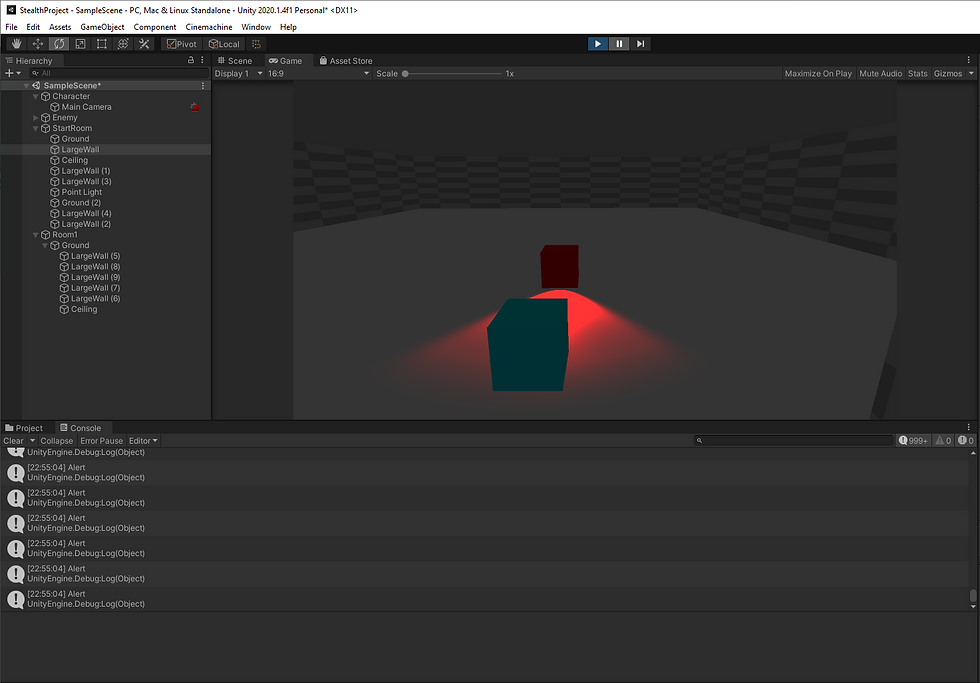Select the Move tool
This screenshot has height=683, width=980.
[38, 44]
